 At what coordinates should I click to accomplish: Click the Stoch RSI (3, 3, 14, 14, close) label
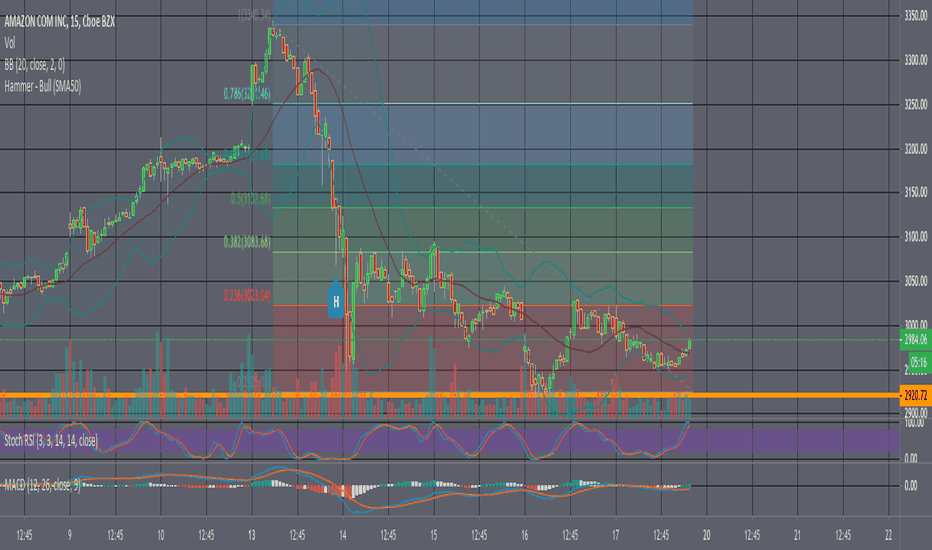pos(51,441)
